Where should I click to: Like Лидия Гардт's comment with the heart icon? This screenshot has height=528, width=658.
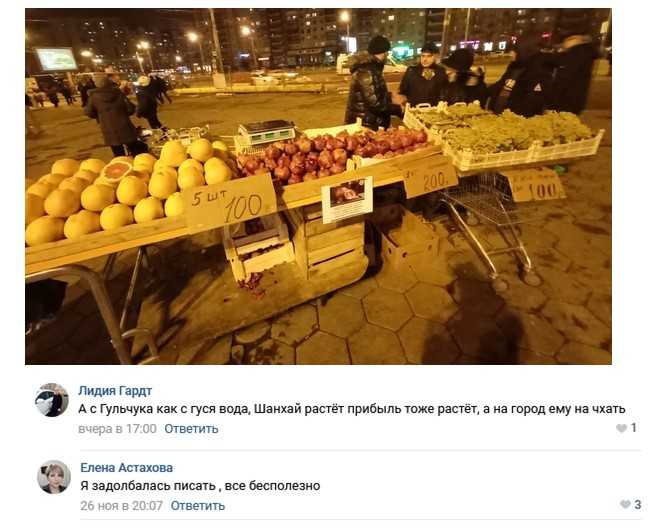[x=621, y=429]
